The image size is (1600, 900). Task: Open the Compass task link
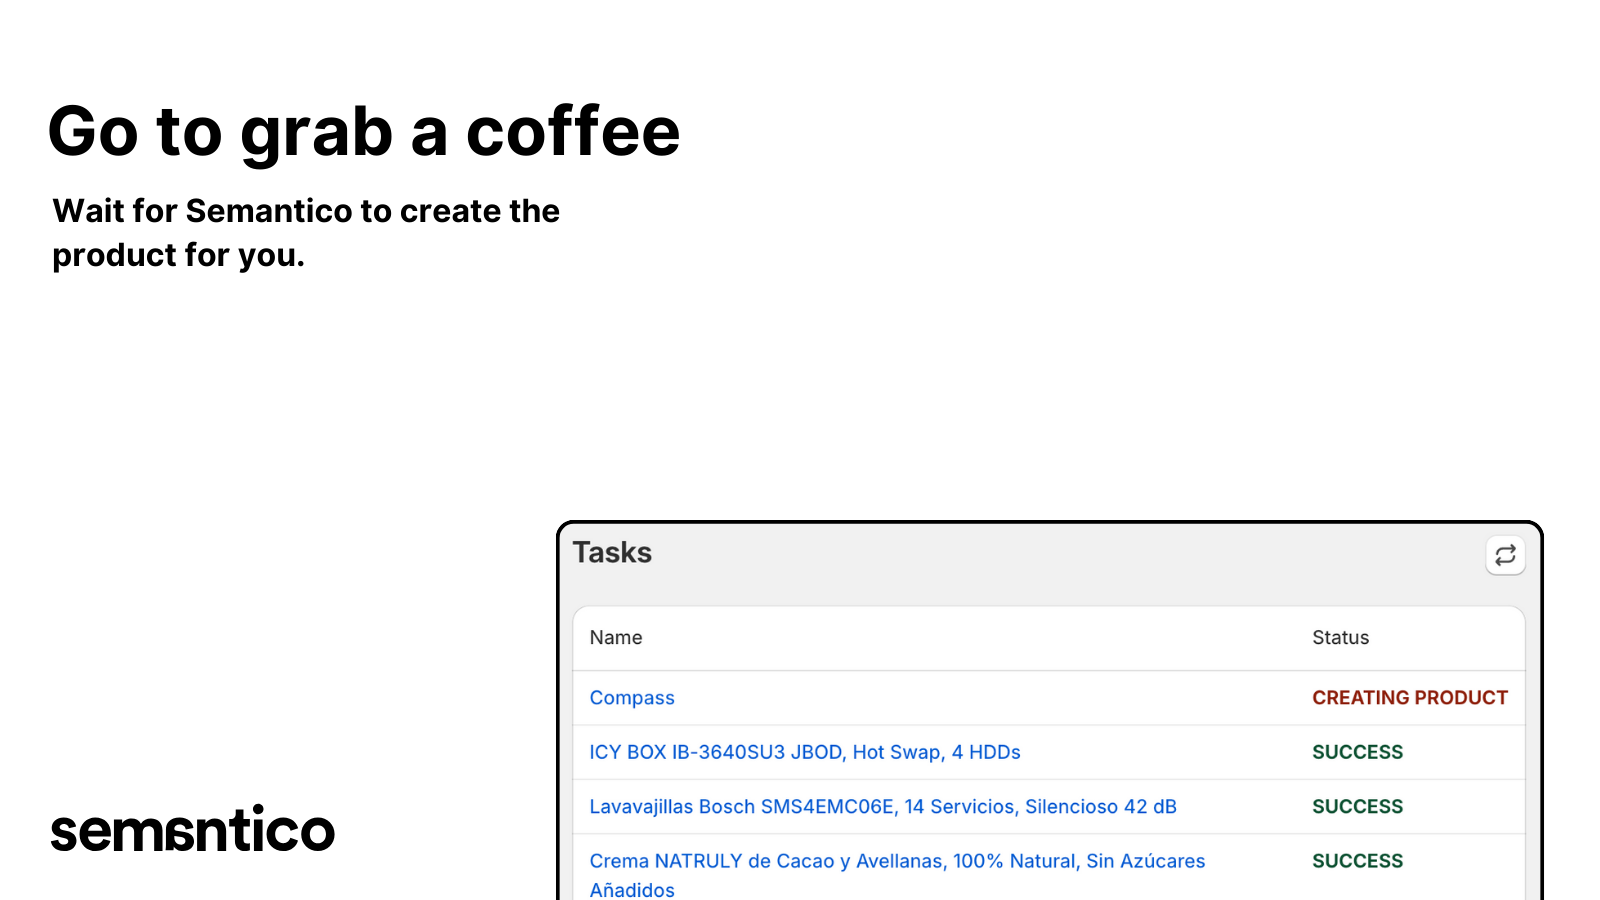tap(631, 697)
